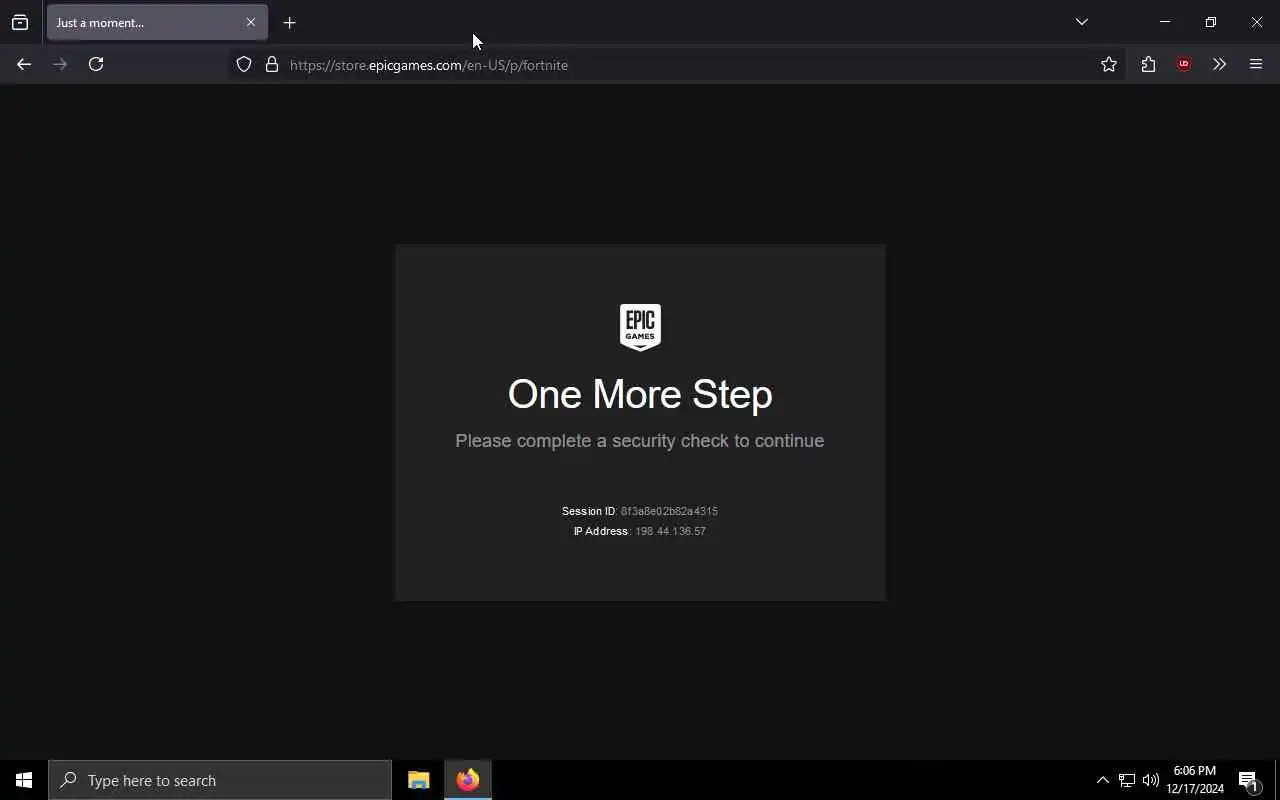Open tracking protection shield icon

click(244, 64)
